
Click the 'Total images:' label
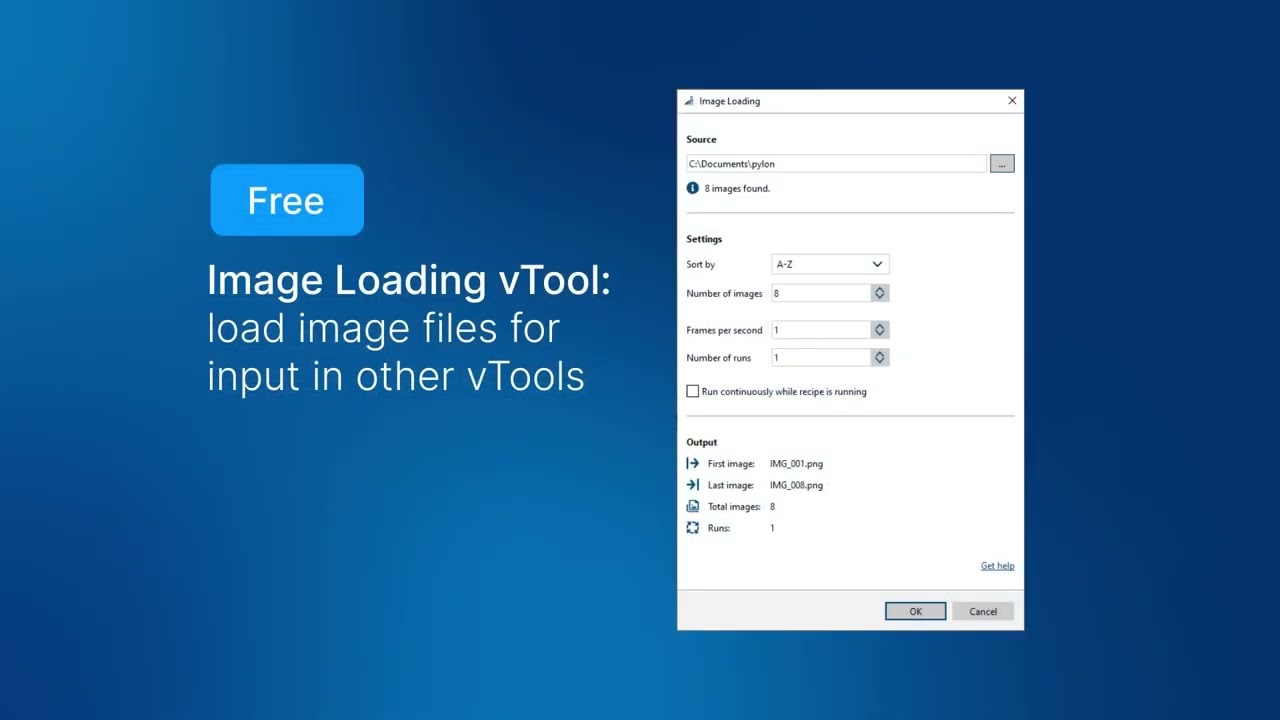click(x=734, y=507)
